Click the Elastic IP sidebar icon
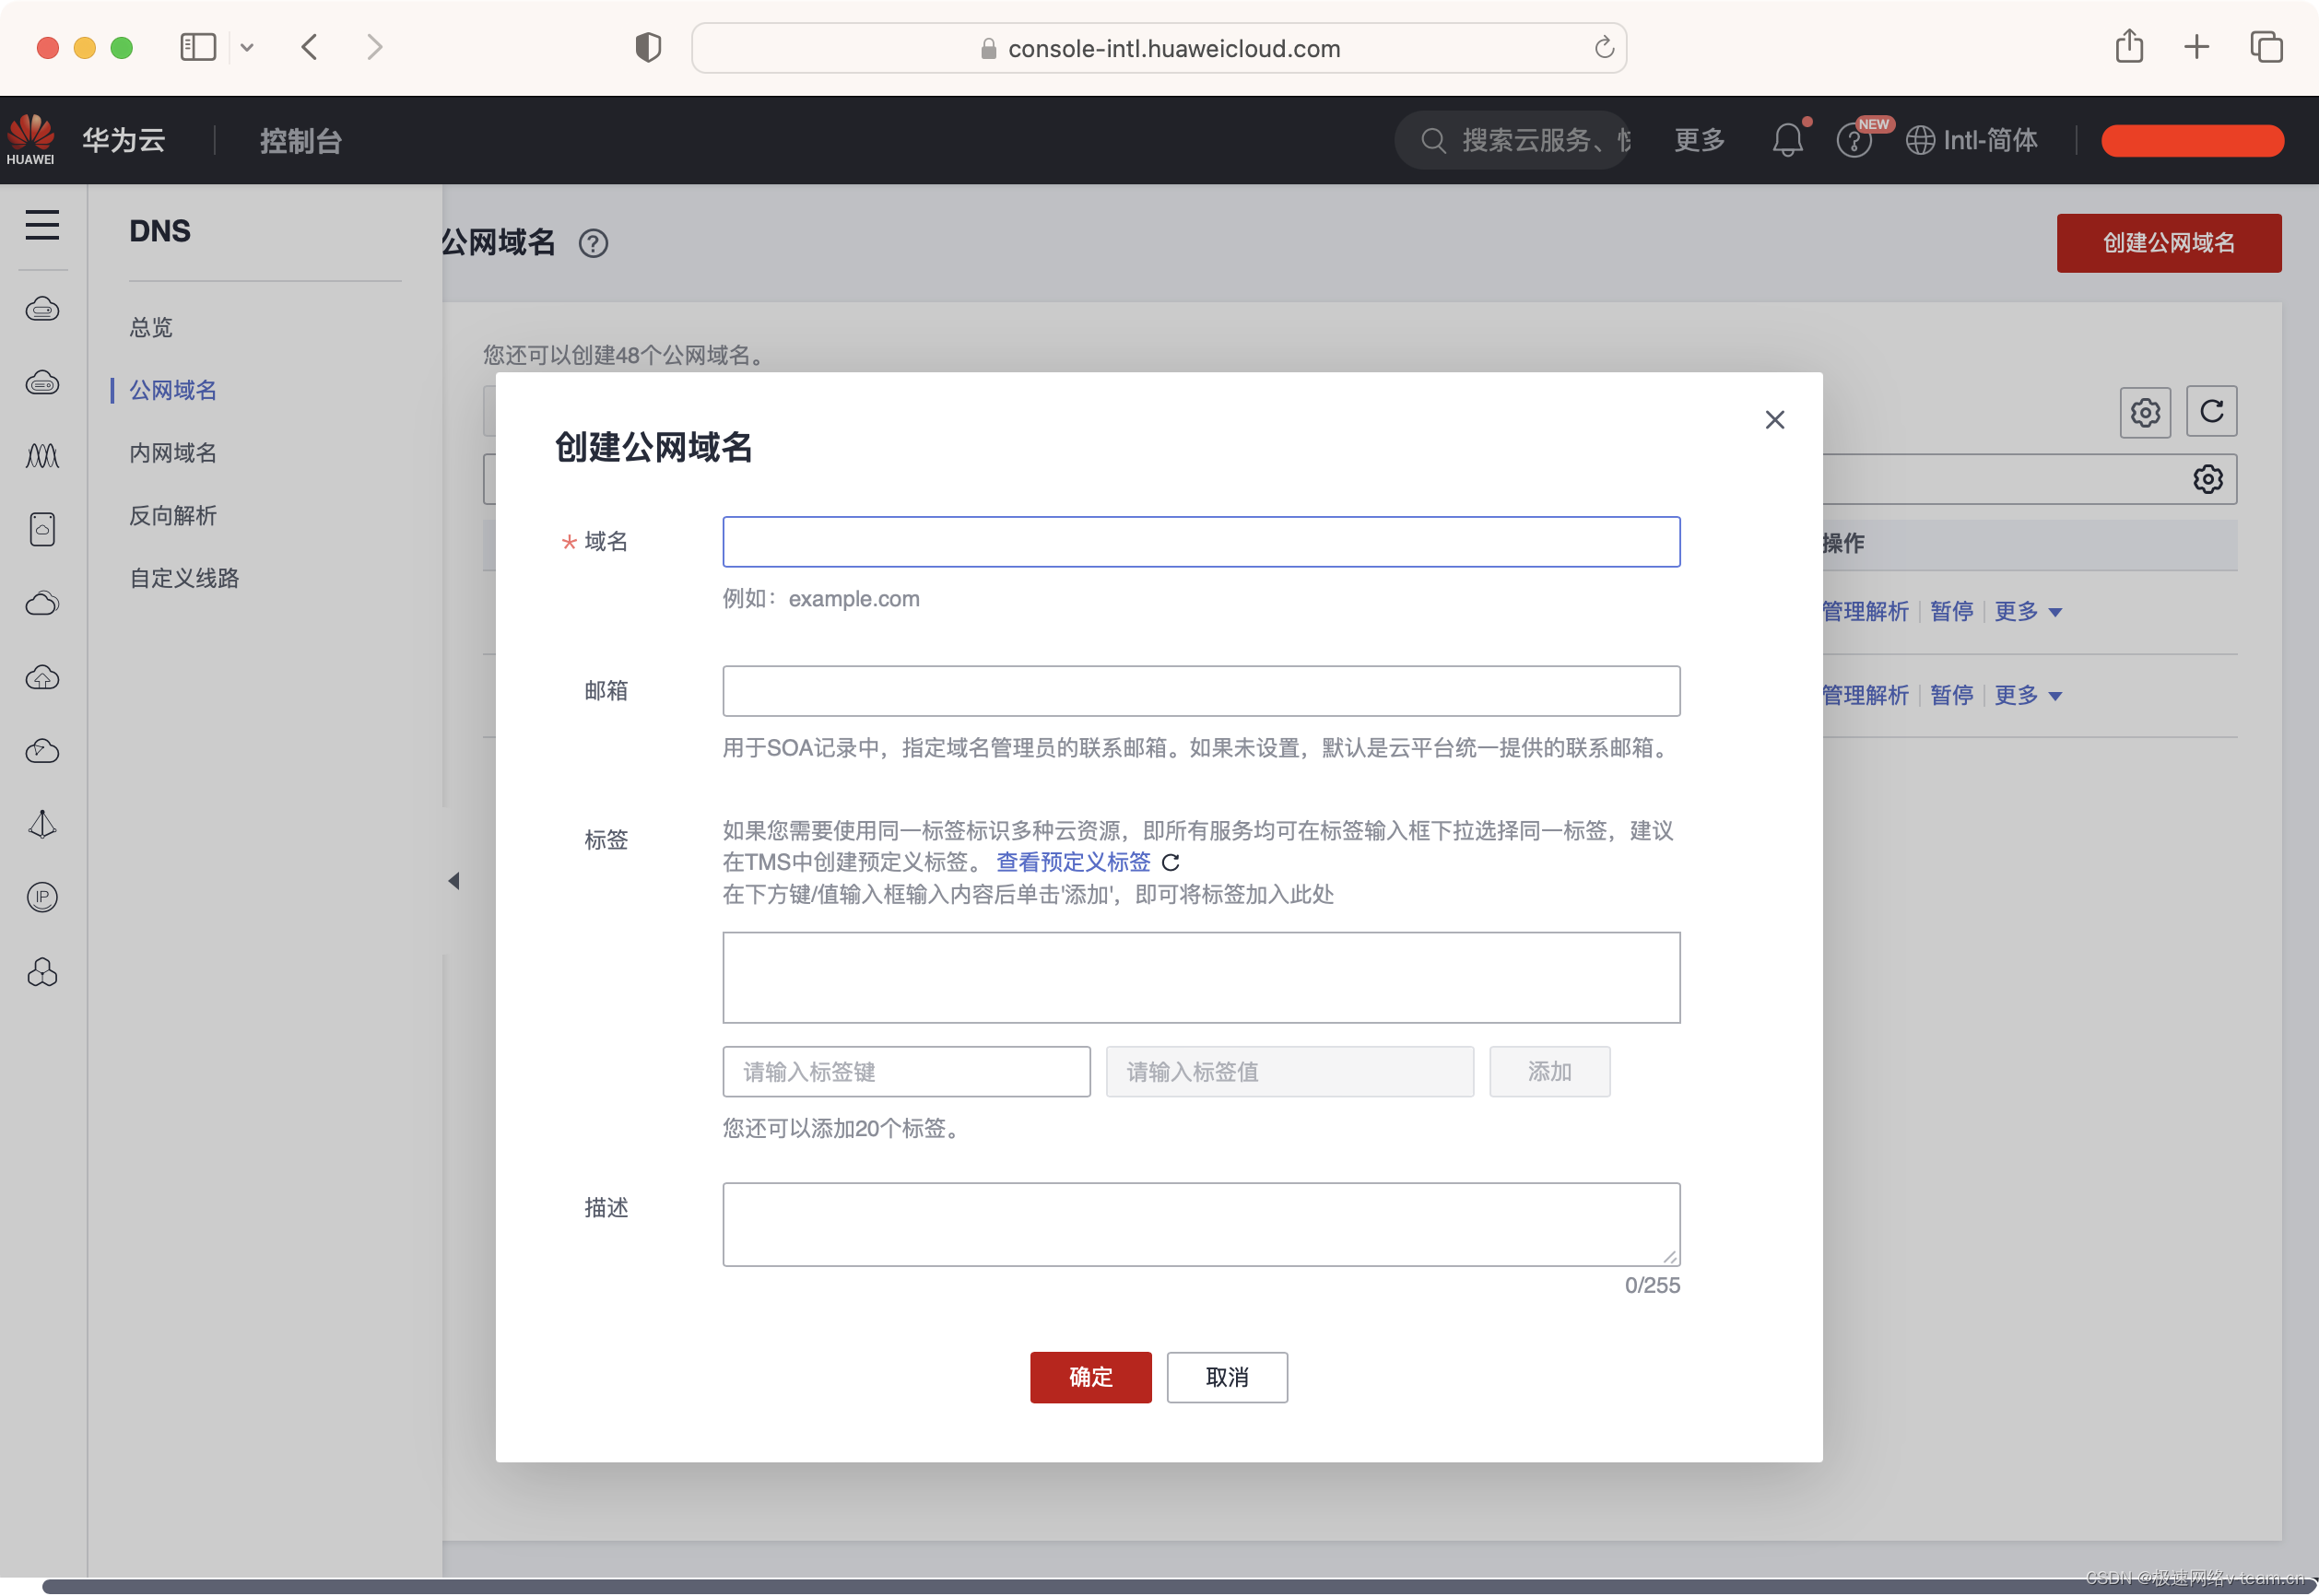Image resolution: width=2319 pixels, height=1596 pixels. [42, 897]
